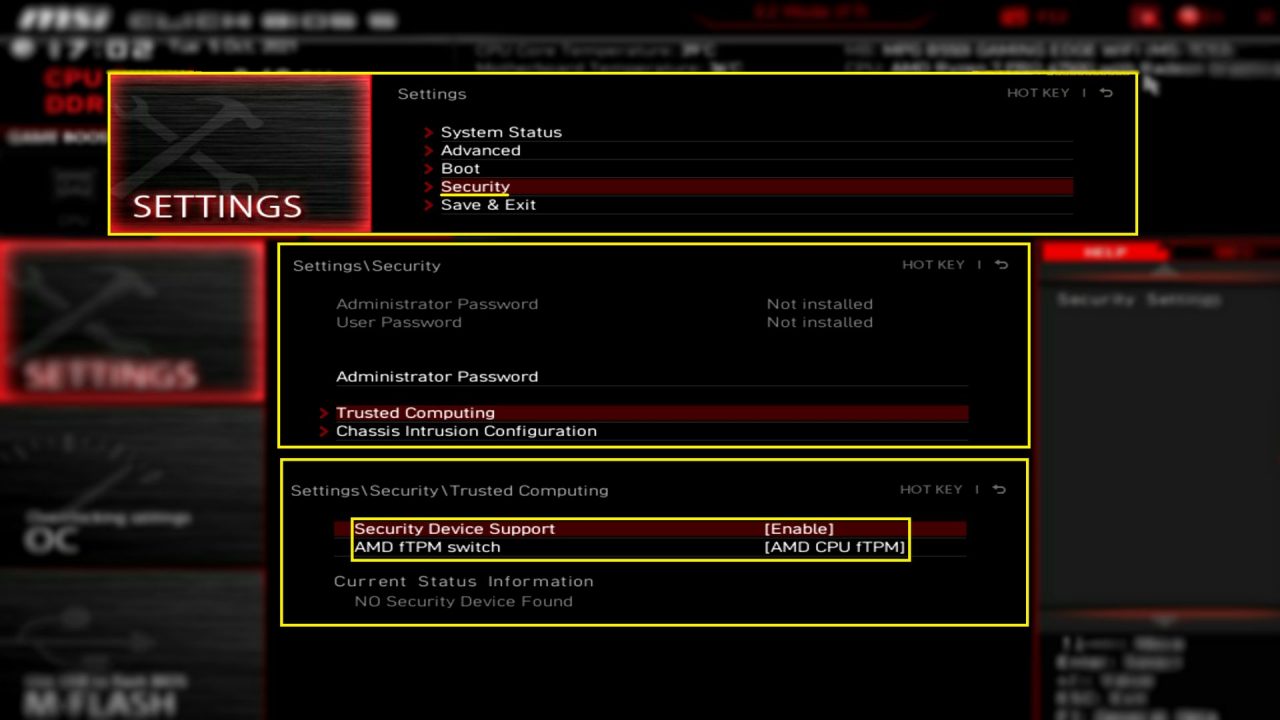
Task: Switch to the Advanced settings menu
Action: pos(481,150)
